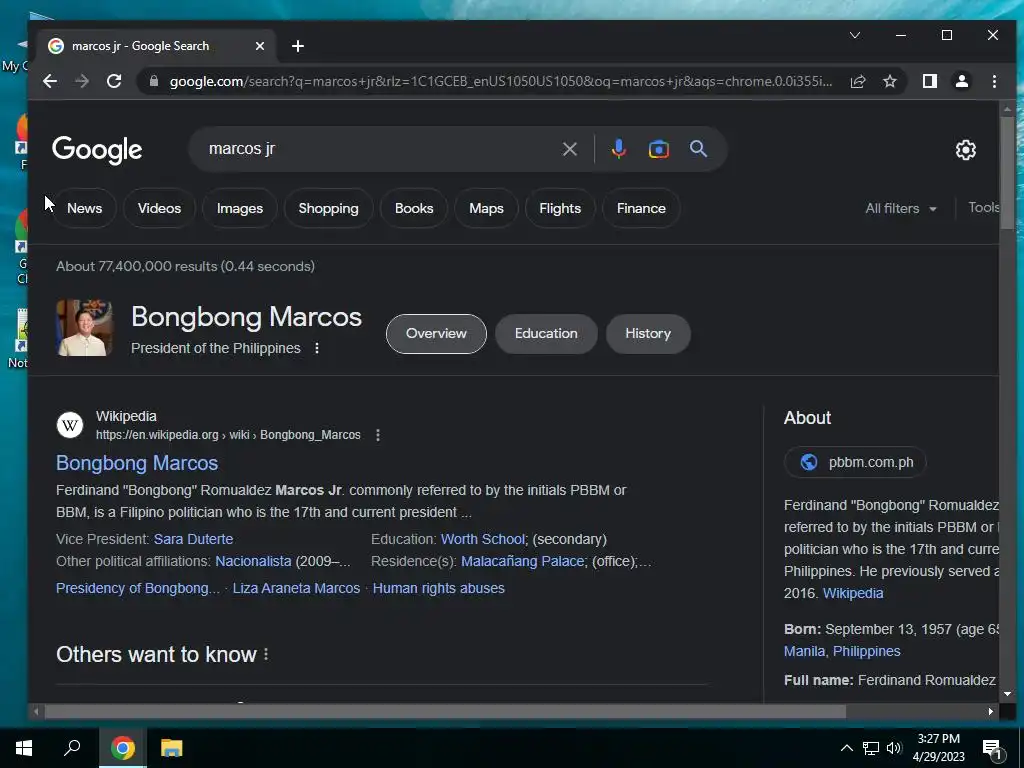Click the horizontal scrollbar right arrow
This screenshot has width=1024, height=768.
coord(991,712)
